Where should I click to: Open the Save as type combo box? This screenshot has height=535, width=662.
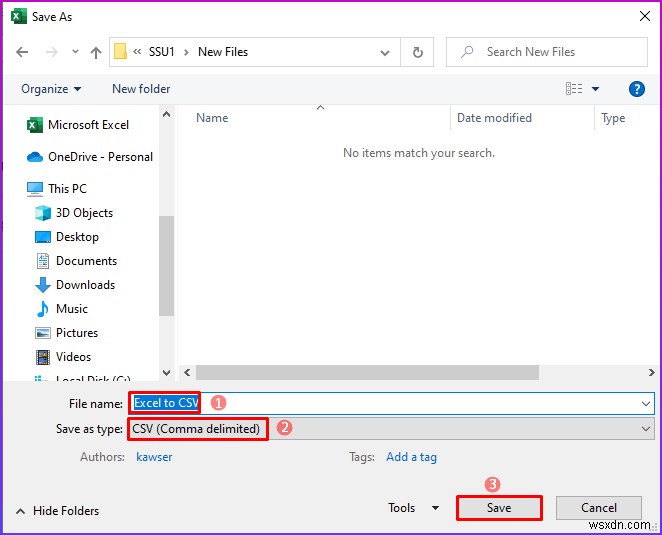pyautogui.click(x=391, y=429)
